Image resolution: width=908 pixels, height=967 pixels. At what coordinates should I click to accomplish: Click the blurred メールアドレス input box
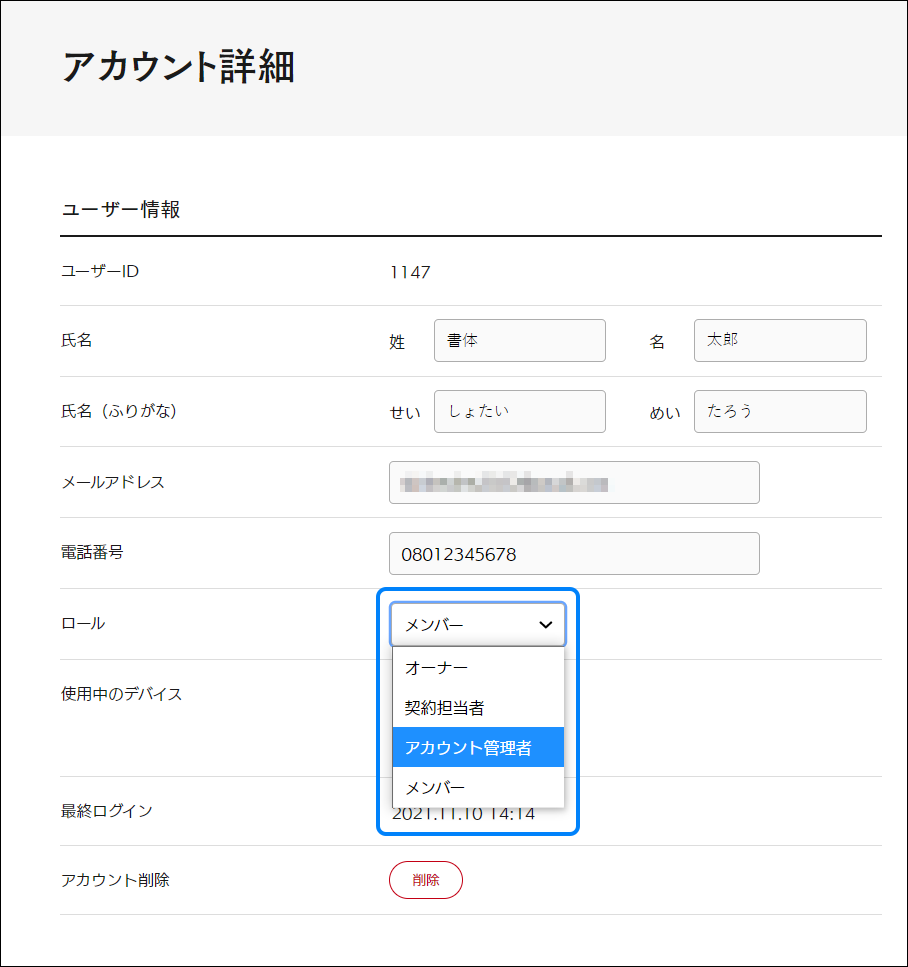tap(573, 483)
